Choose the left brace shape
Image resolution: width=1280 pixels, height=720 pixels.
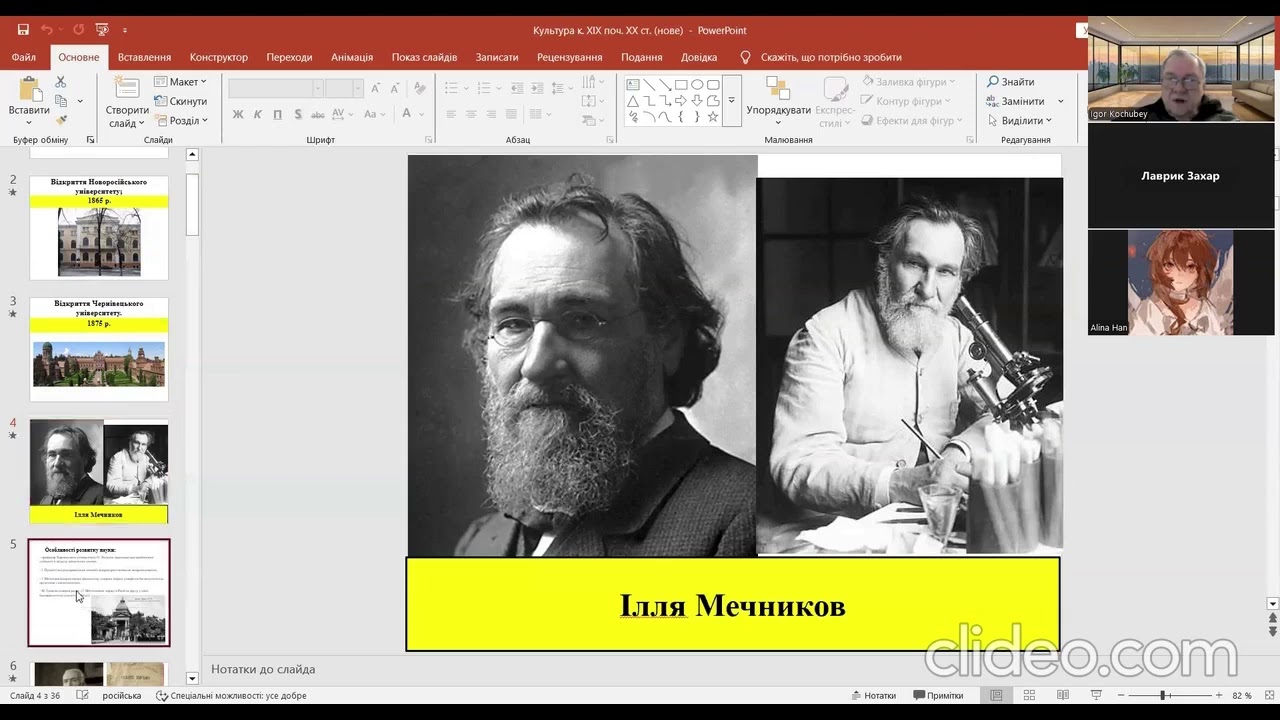point(681,117)
